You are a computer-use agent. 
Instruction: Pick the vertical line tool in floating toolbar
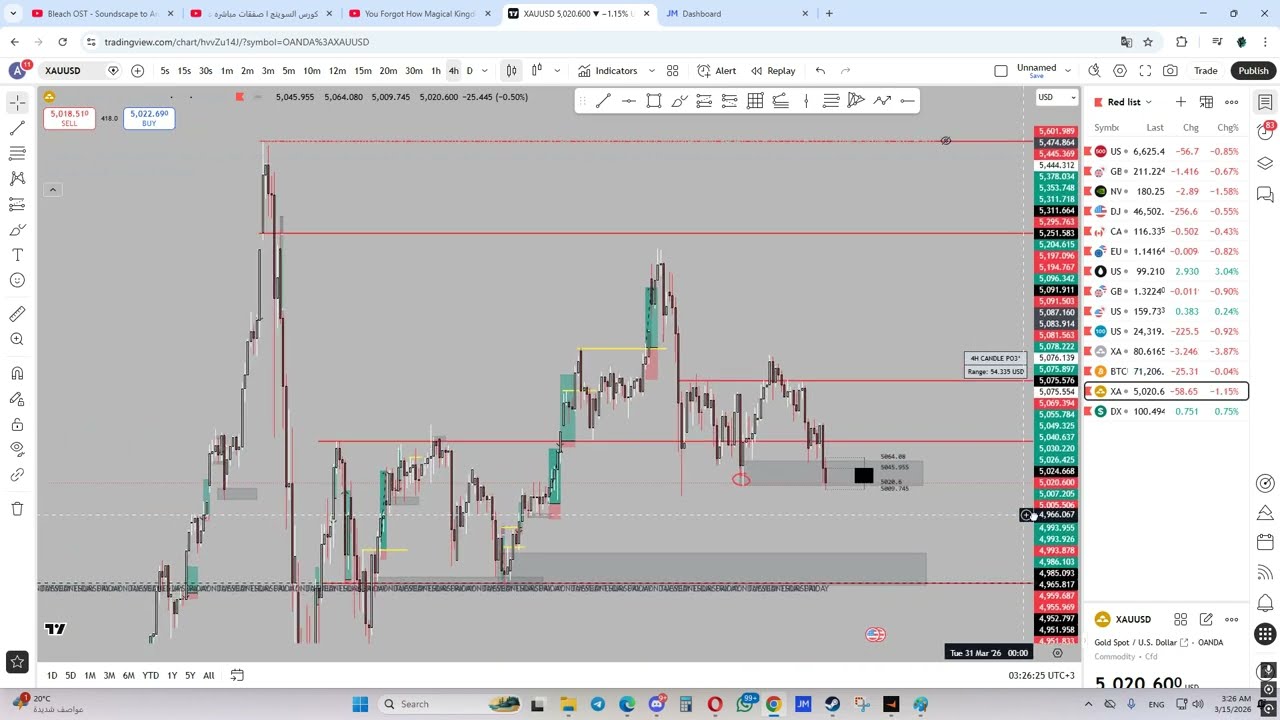pyautogui.click(x=806, y=100)
